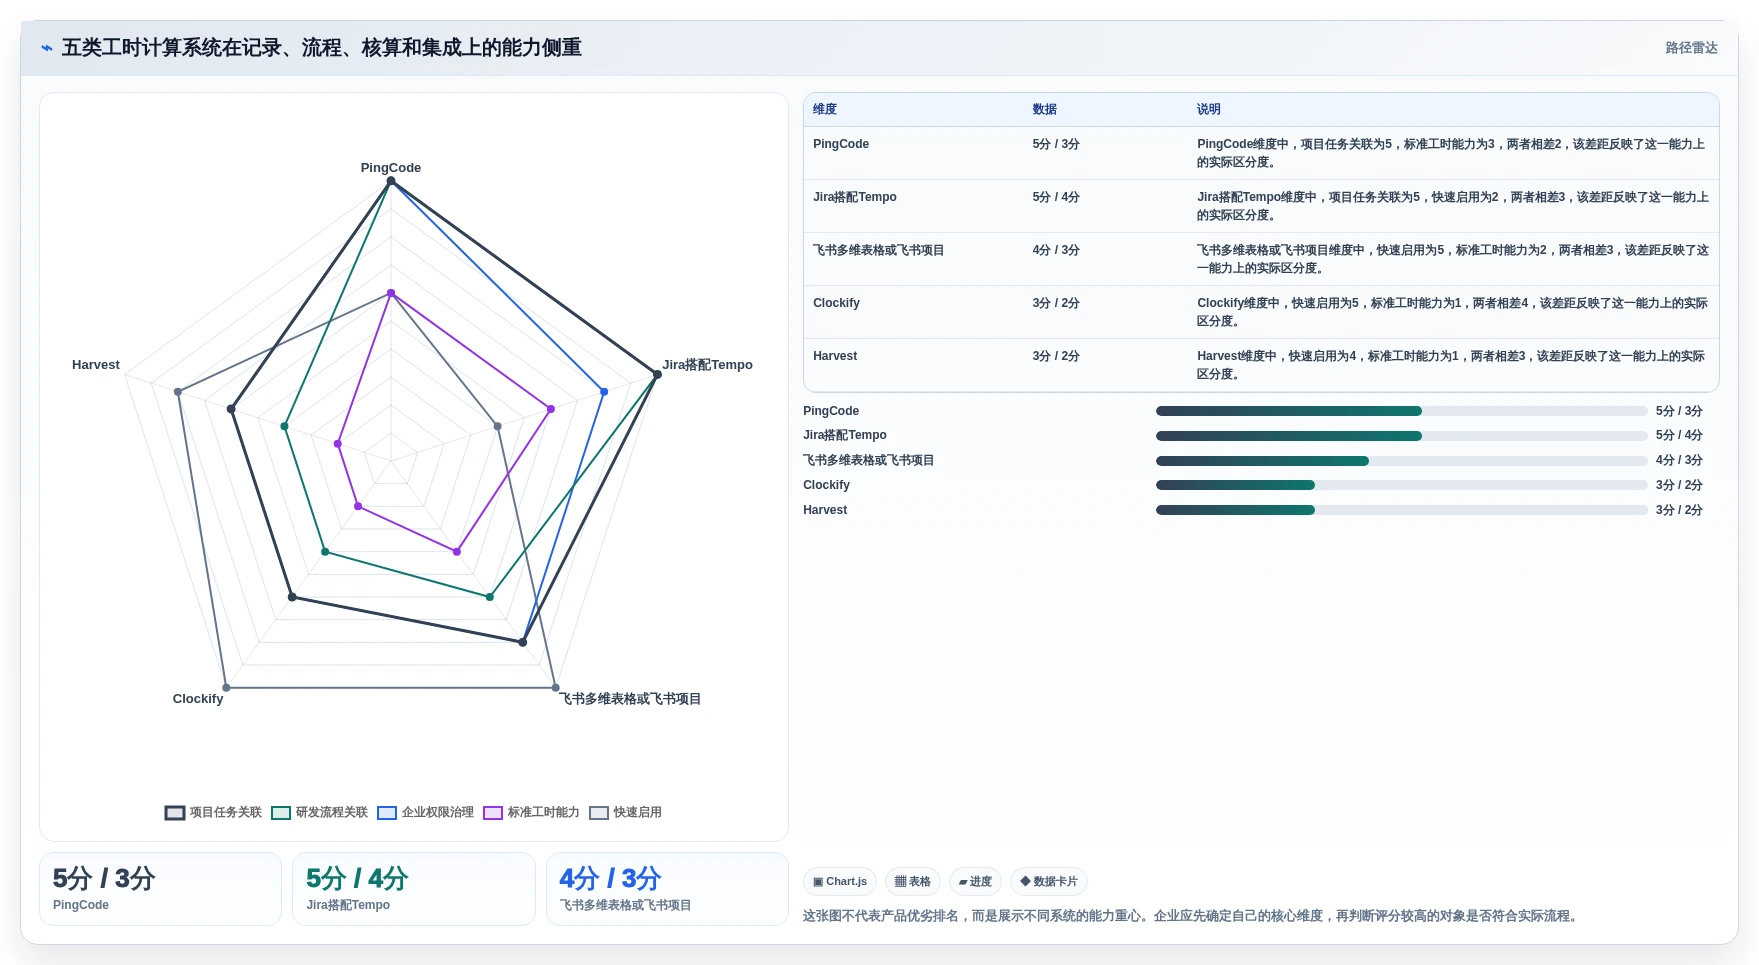Click the 表格 tag chip

pos(912,881)
